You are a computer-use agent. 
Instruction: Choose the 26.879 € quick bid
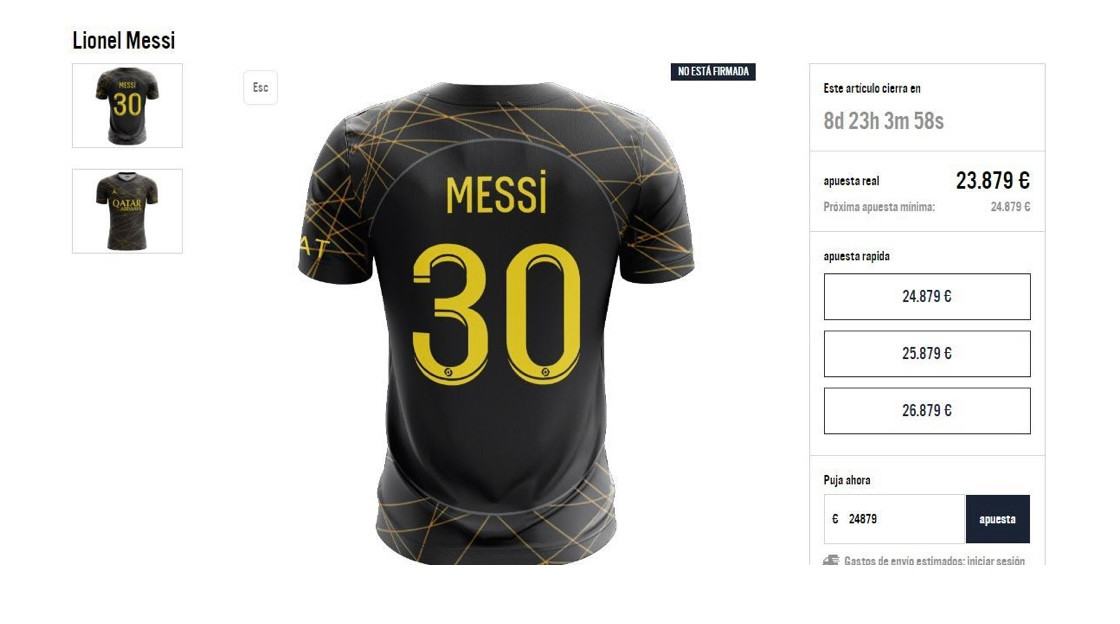pos(927,411)
